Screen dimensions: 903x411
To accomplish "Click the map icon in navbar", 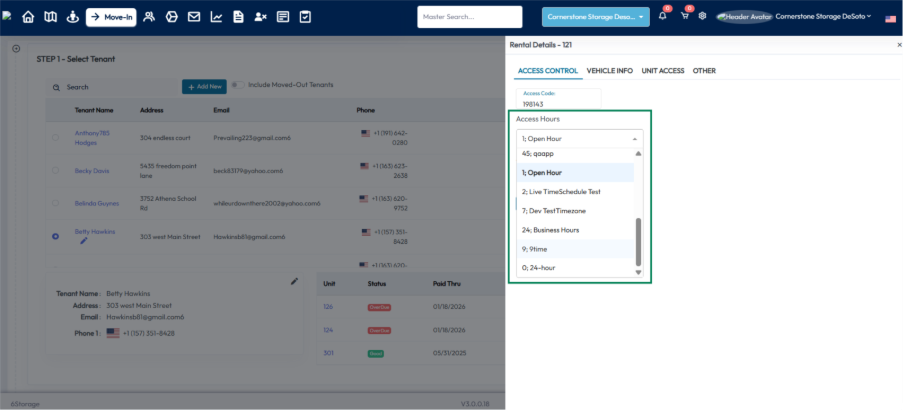I will coord(49,17).
